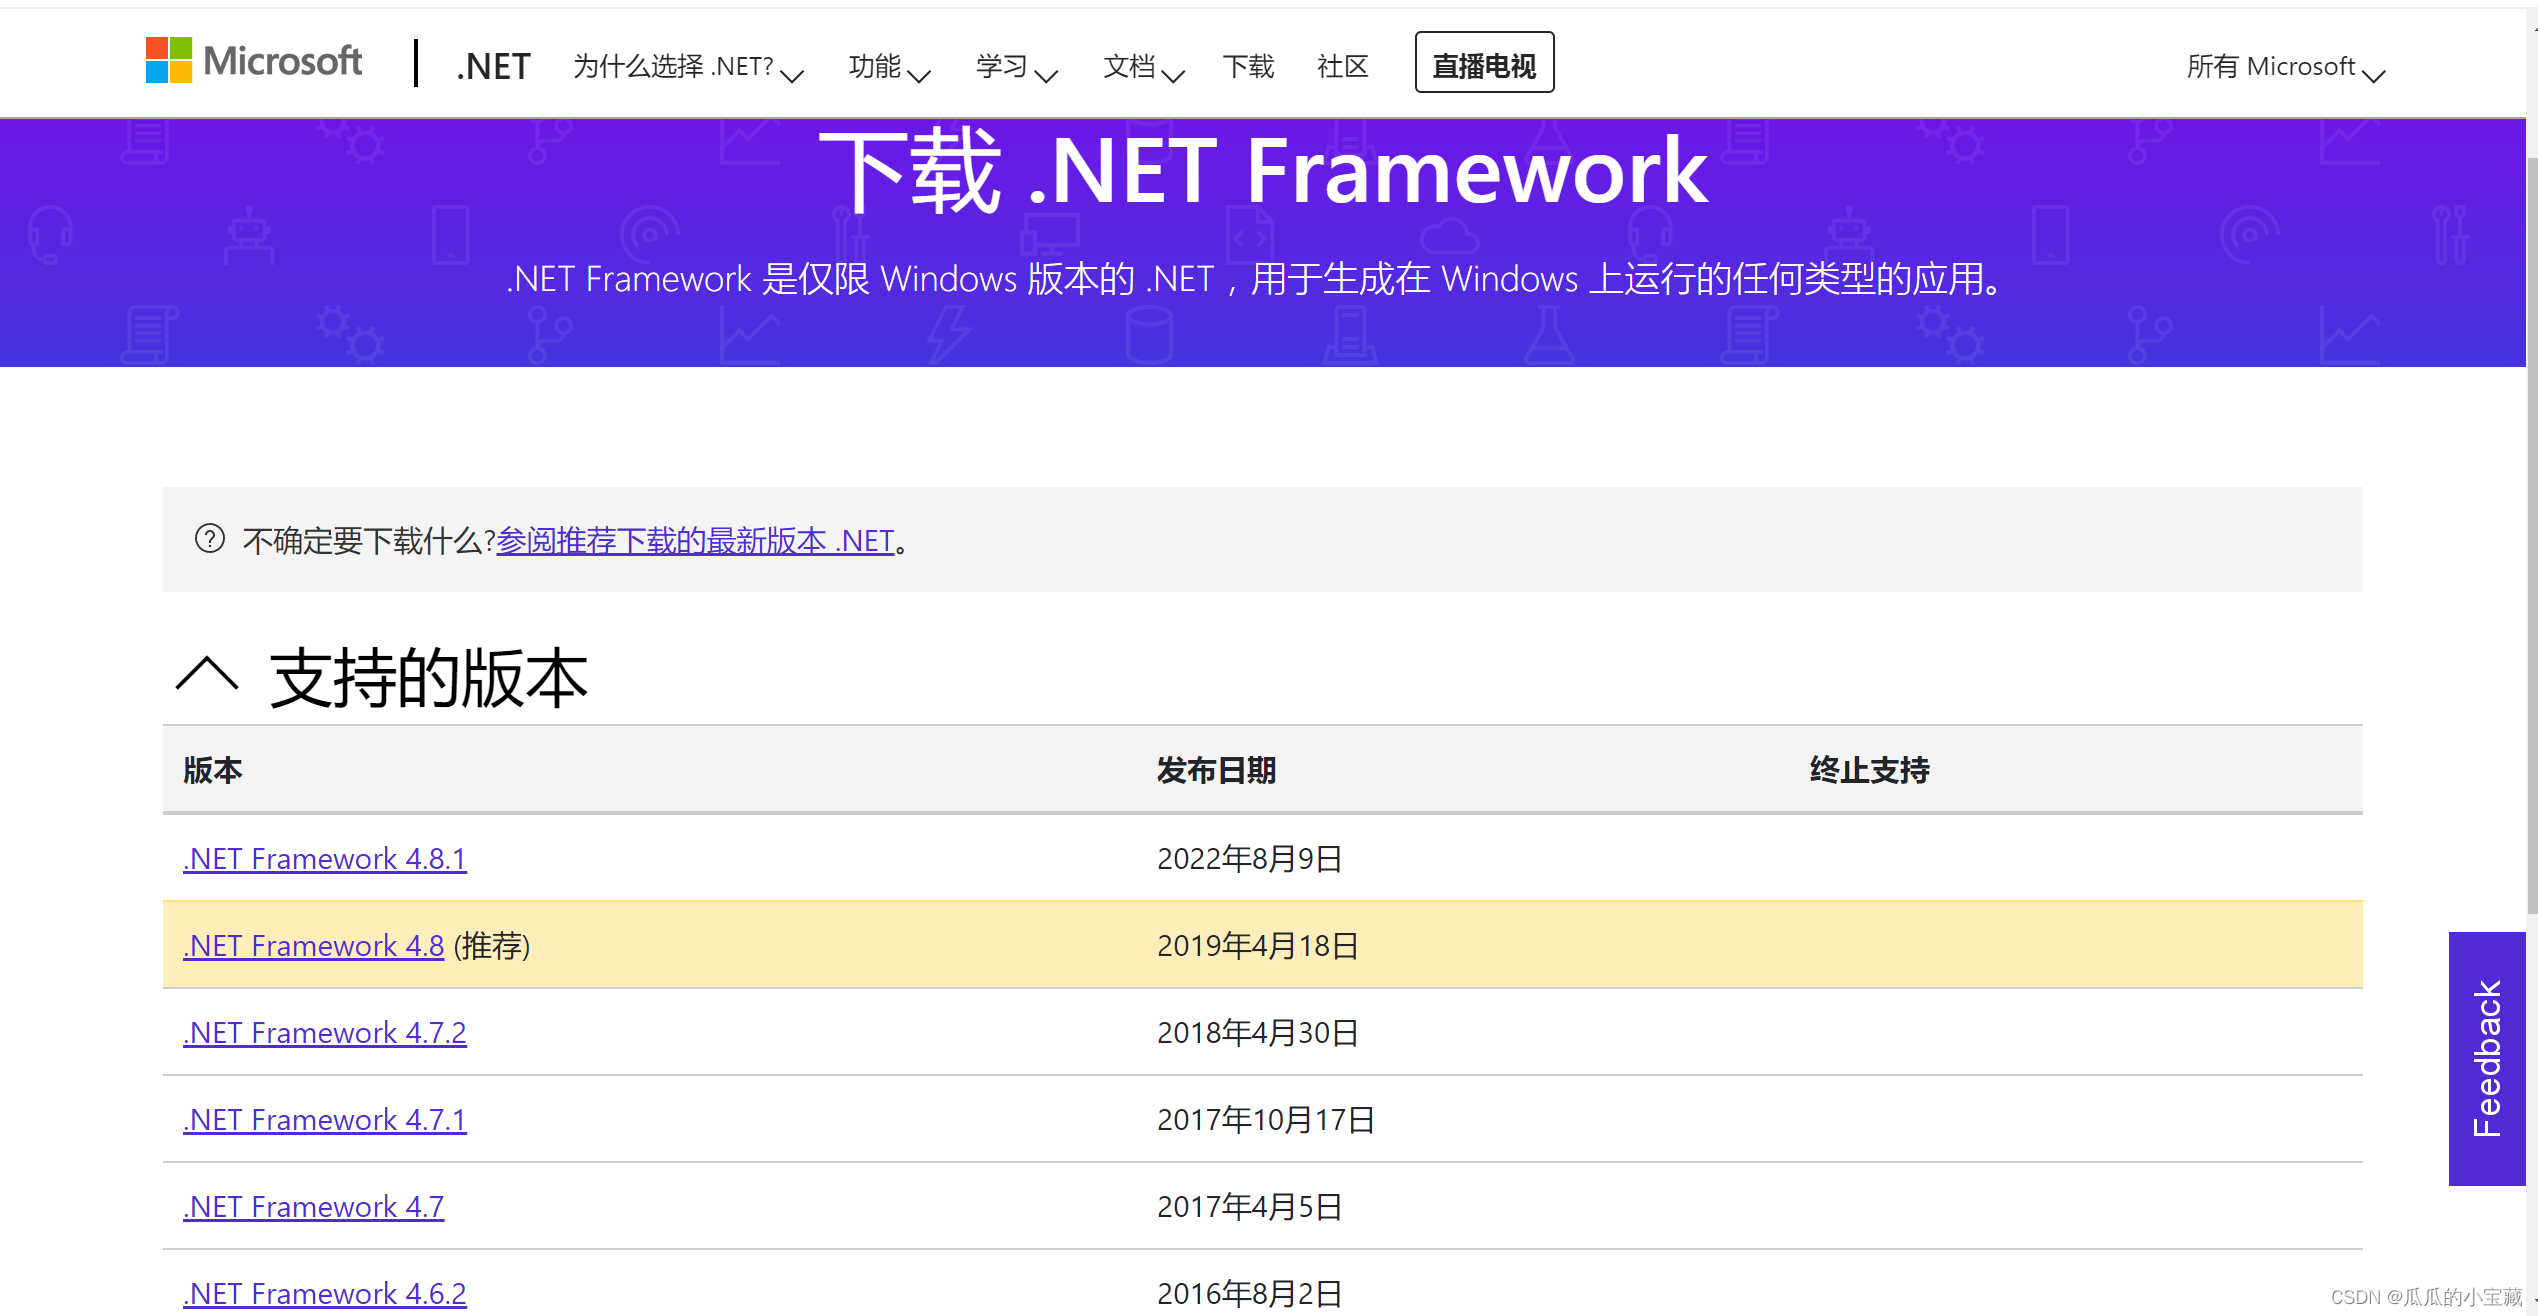
Task: Open the 为什么选择 .NET? dropdown
Action: 687,67
